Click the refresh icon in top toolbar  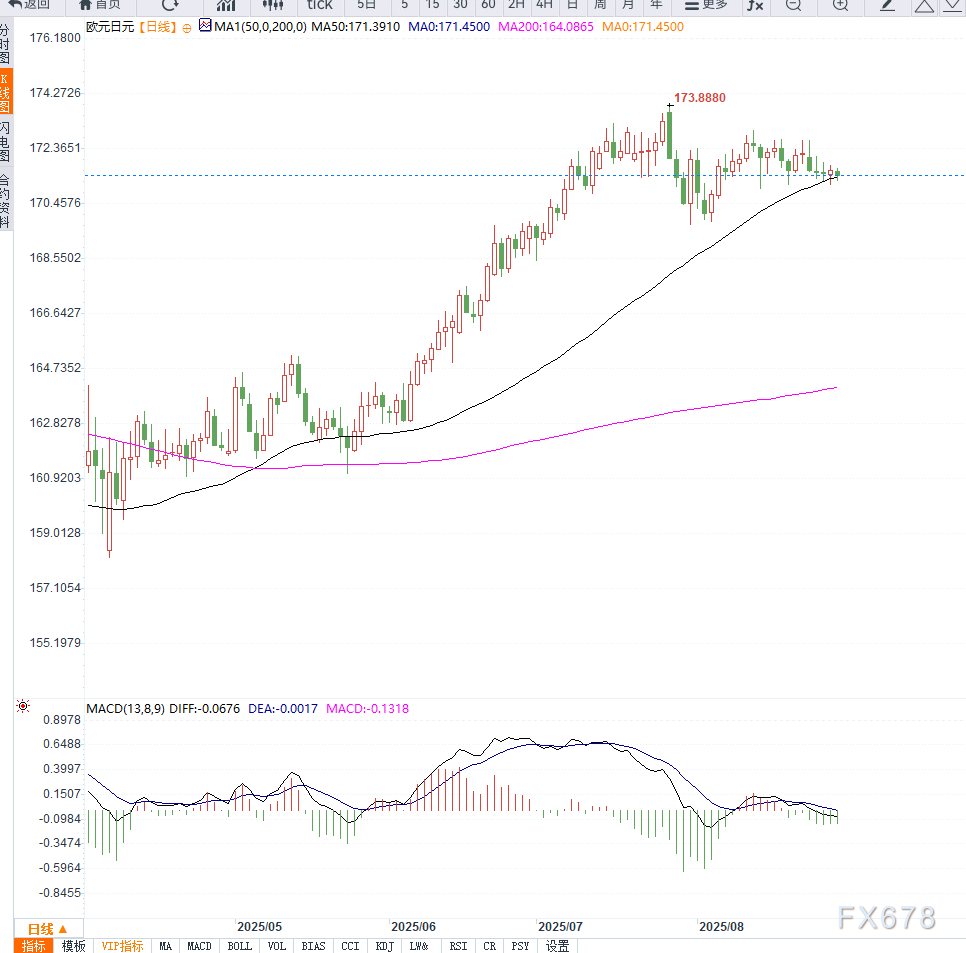[x=170, y=5]
